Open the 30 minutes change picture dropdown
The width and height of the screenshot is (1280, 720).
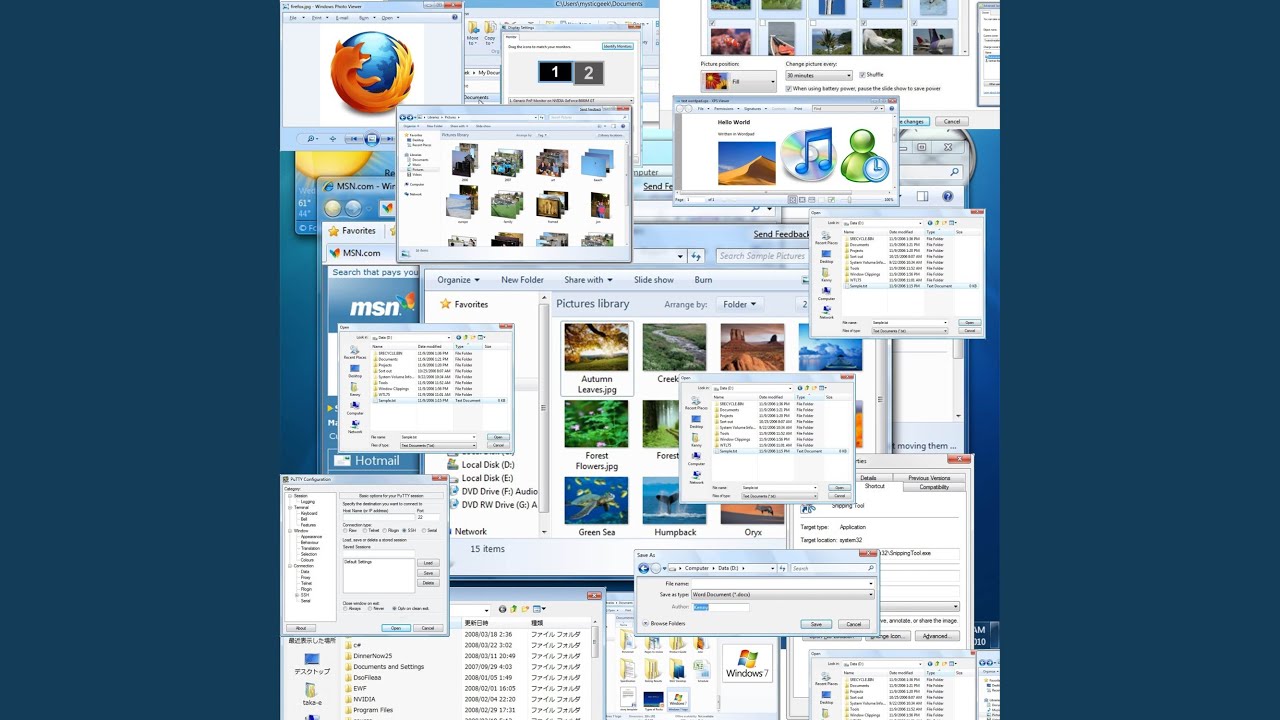(x=819, y=75)
